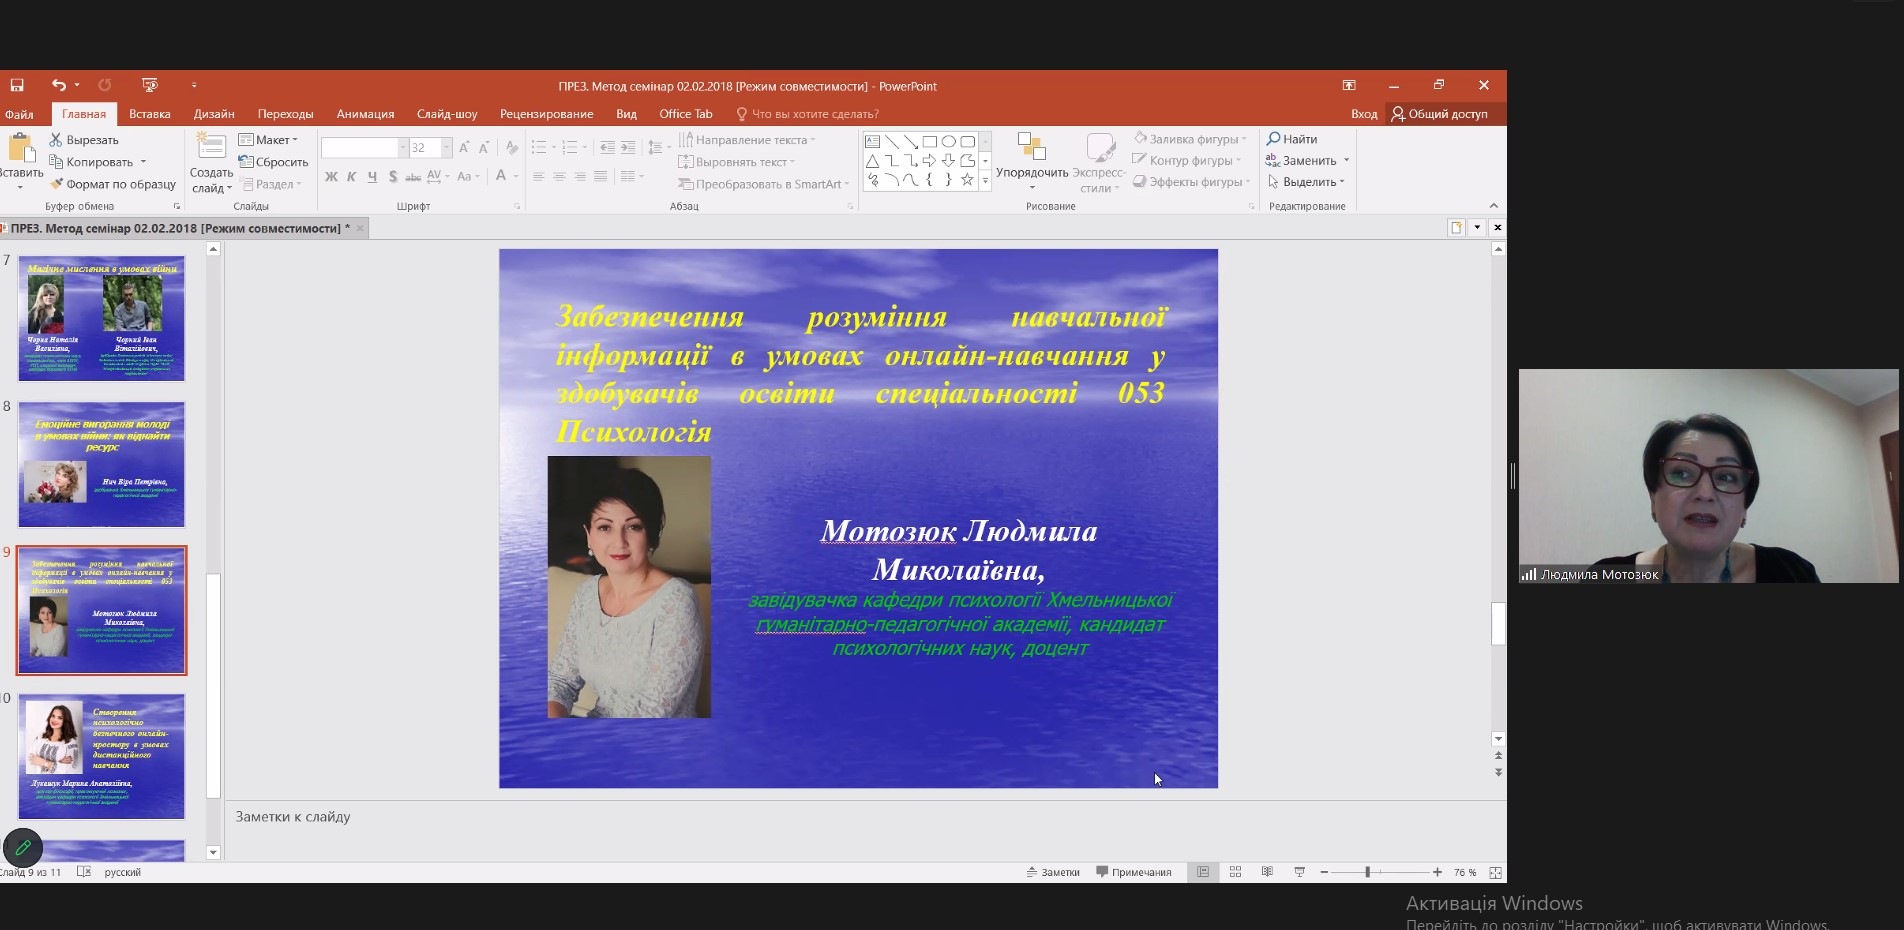Click the Save icon in title bar
The image size is (1904, 930).
pyautogui.click(x=17, y=86)
